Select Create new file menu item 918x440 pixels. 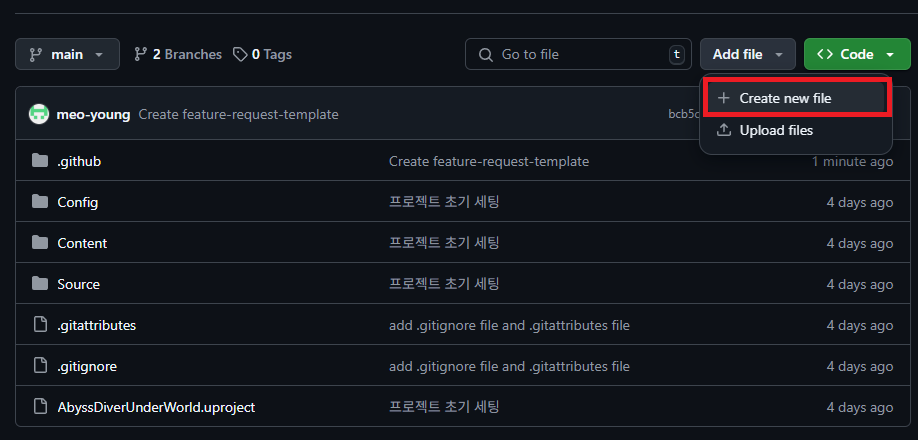[x=796, y=98]
